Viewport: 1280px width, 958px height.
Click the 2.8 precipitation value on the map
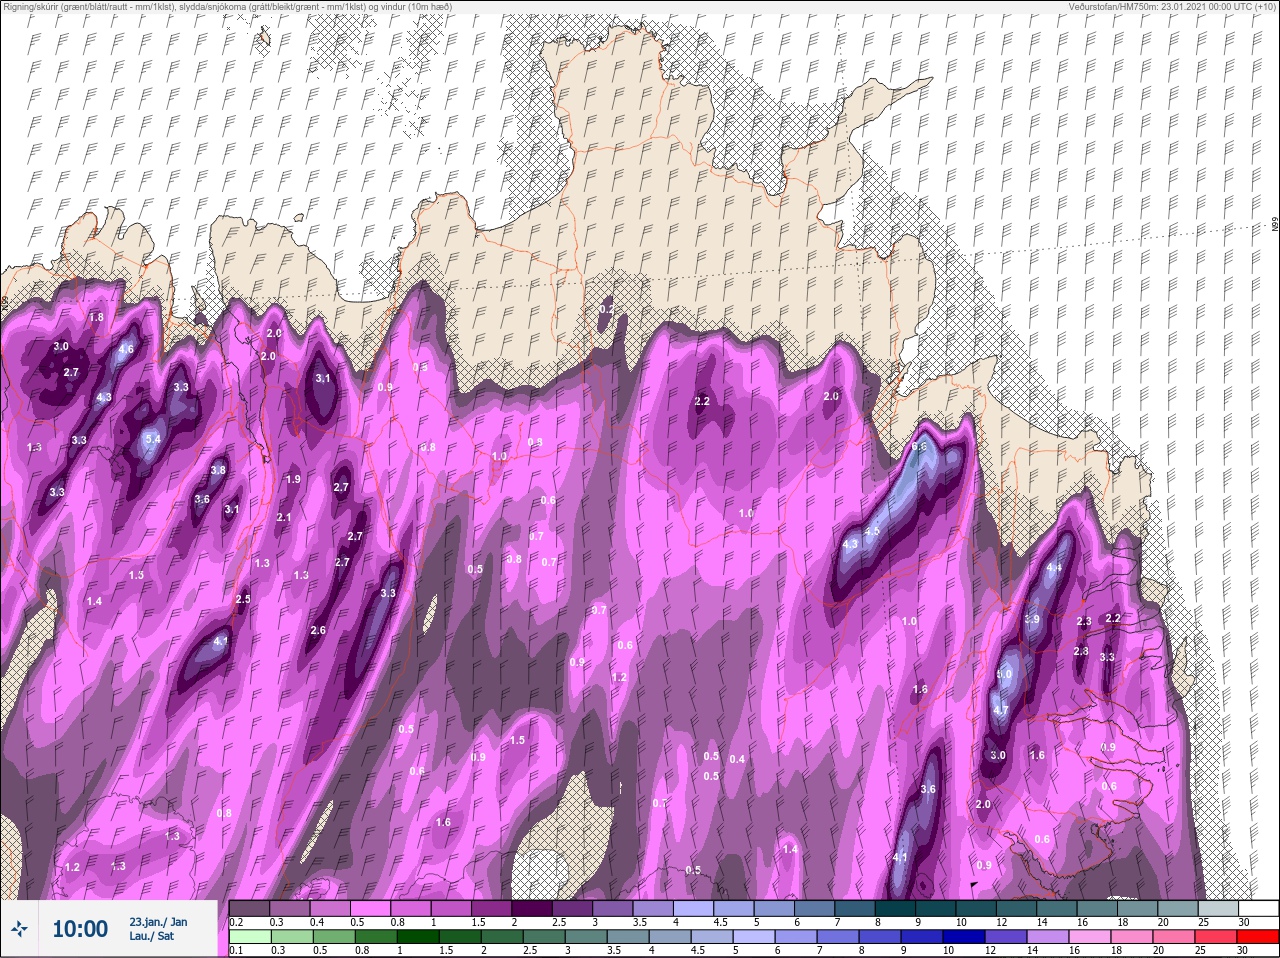click(x=1080, y=652)
